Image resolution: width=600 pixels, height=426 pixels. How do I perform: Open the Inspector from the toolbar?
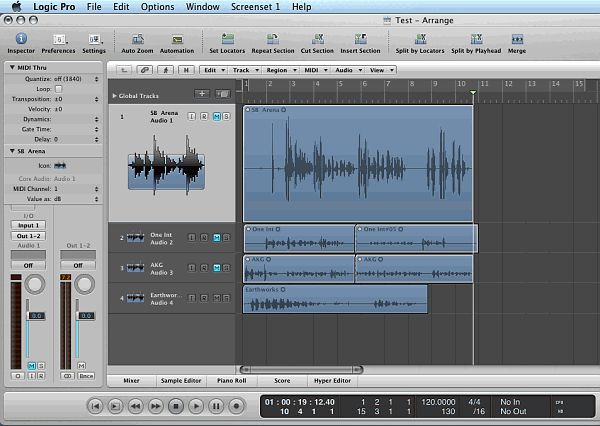(x=21, y=39)
